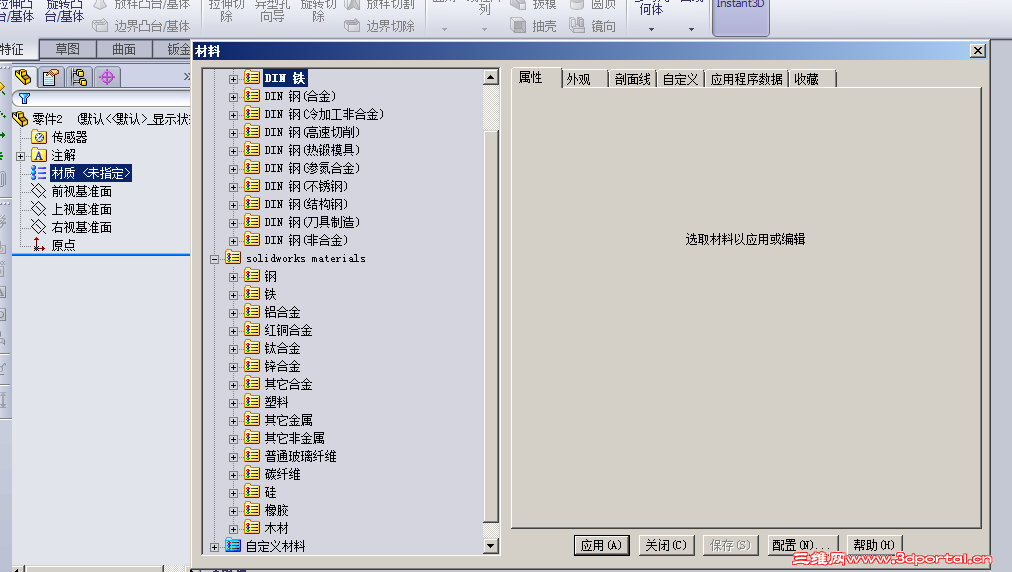
Task: Expand the DIN 钢(不锈钢) category
Action: (x=234, y=187)
